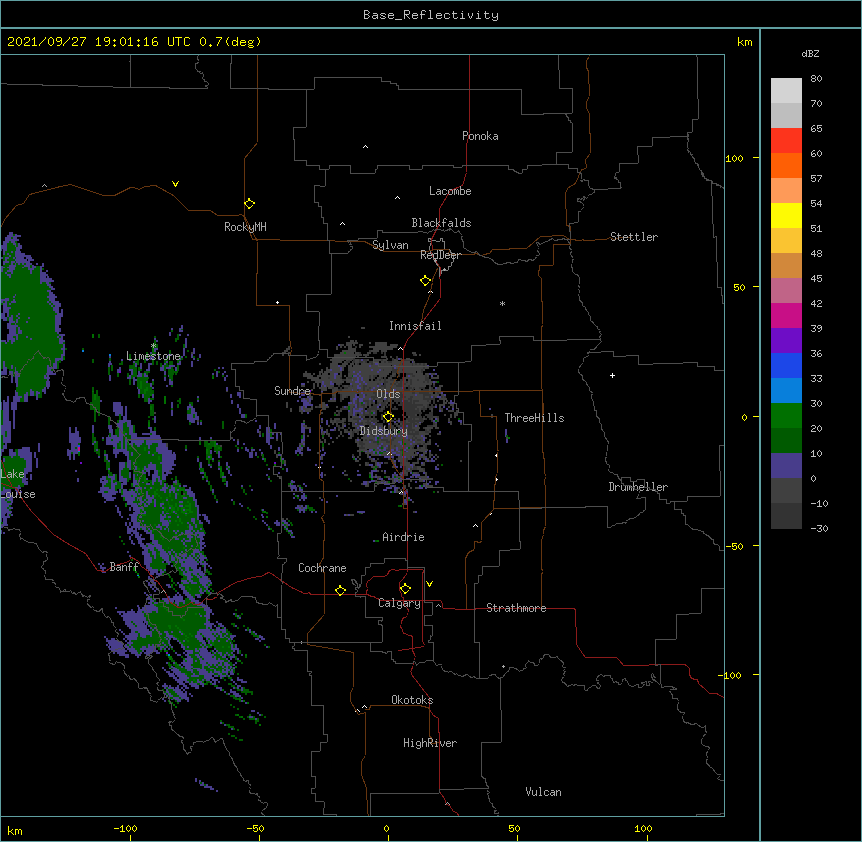
Task: Click the Cochrane label
Action: (322, 568)
